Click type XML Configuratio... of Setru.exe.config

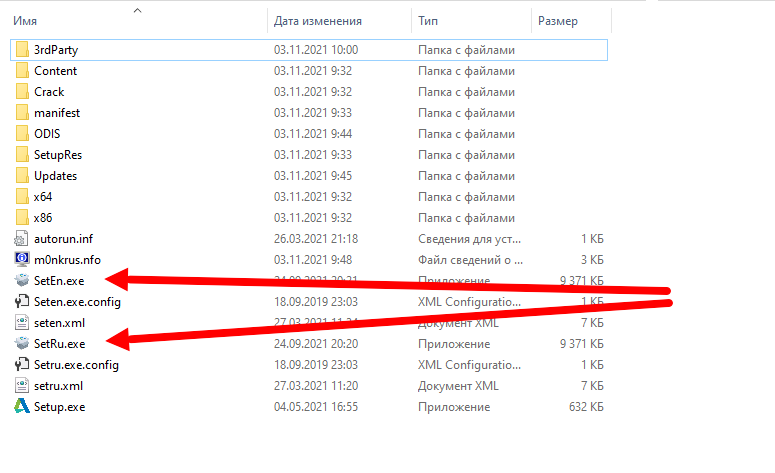pos(470,365)
